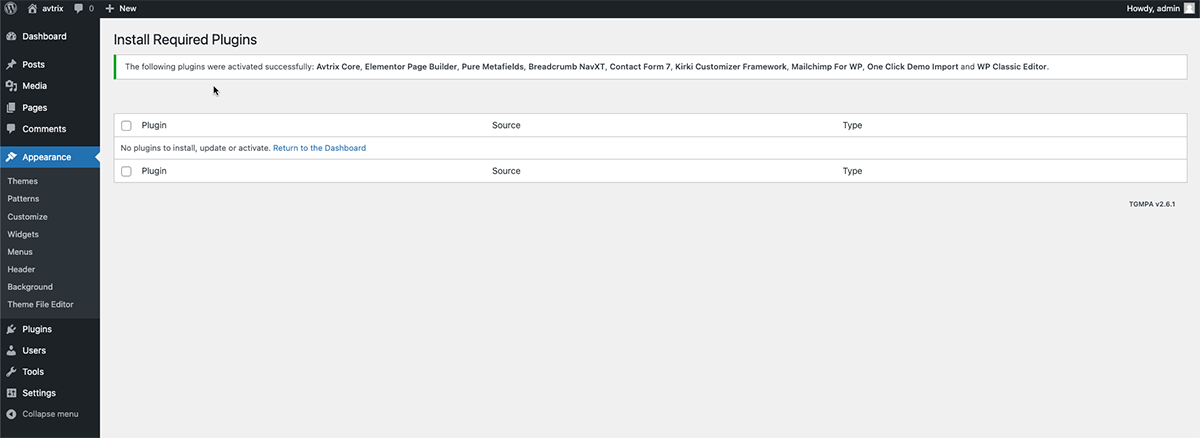Click the Media icon in sidebar

pyautogui.click(x=11, y=86)
